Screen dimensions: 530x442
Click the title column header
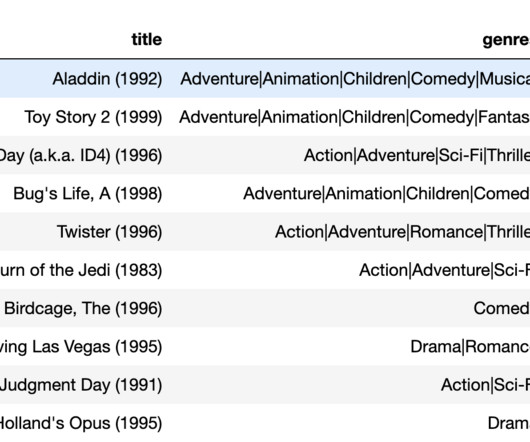coord(147,40)
